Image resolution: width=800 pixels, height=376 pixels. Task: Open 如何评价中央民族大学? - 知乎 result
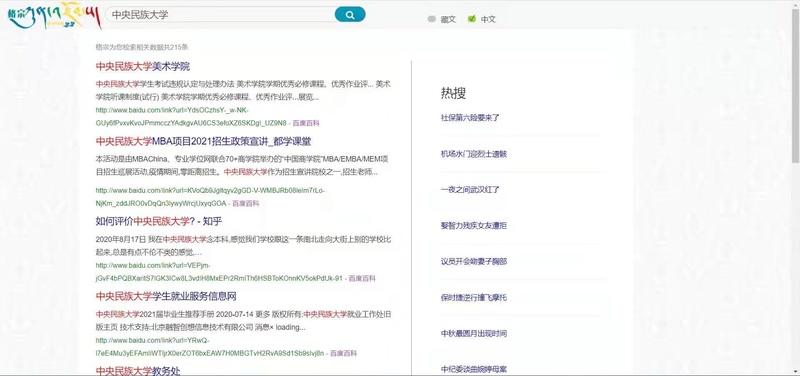click(x=159, y=221)
